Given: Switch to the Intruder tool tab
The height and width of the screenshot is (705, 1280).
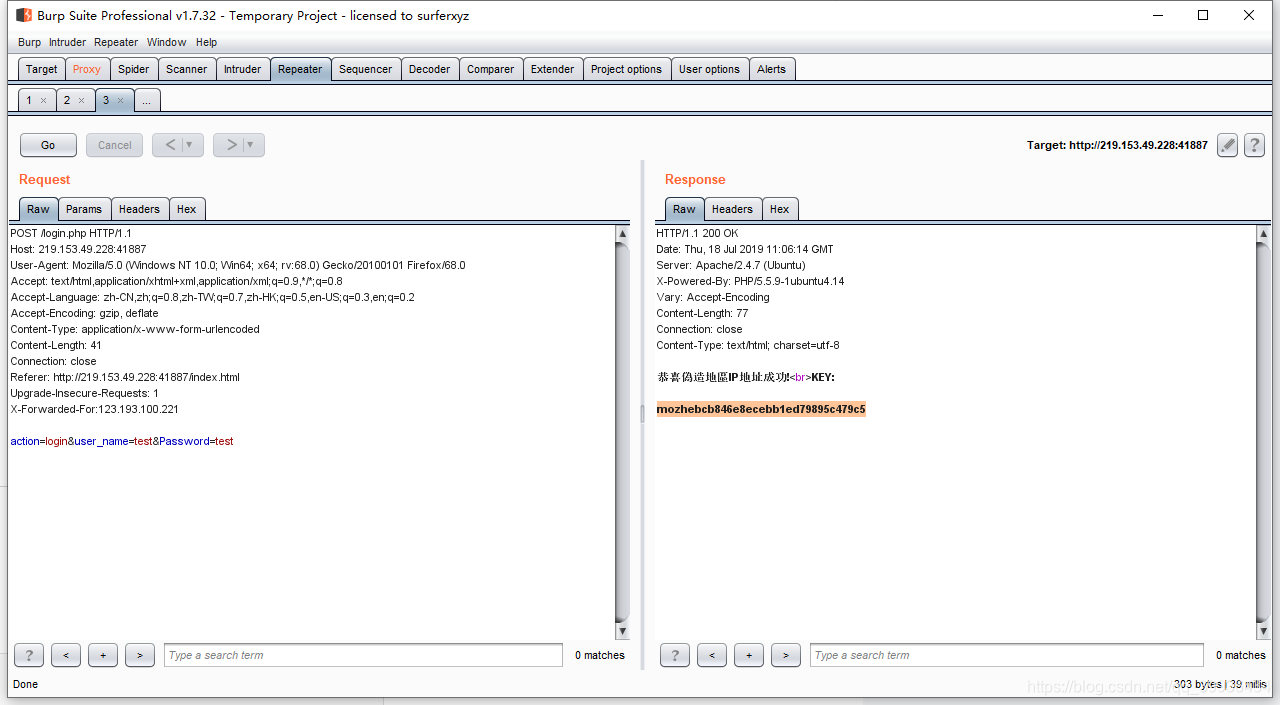Looking at the screenshot, I should pos(243,69).
